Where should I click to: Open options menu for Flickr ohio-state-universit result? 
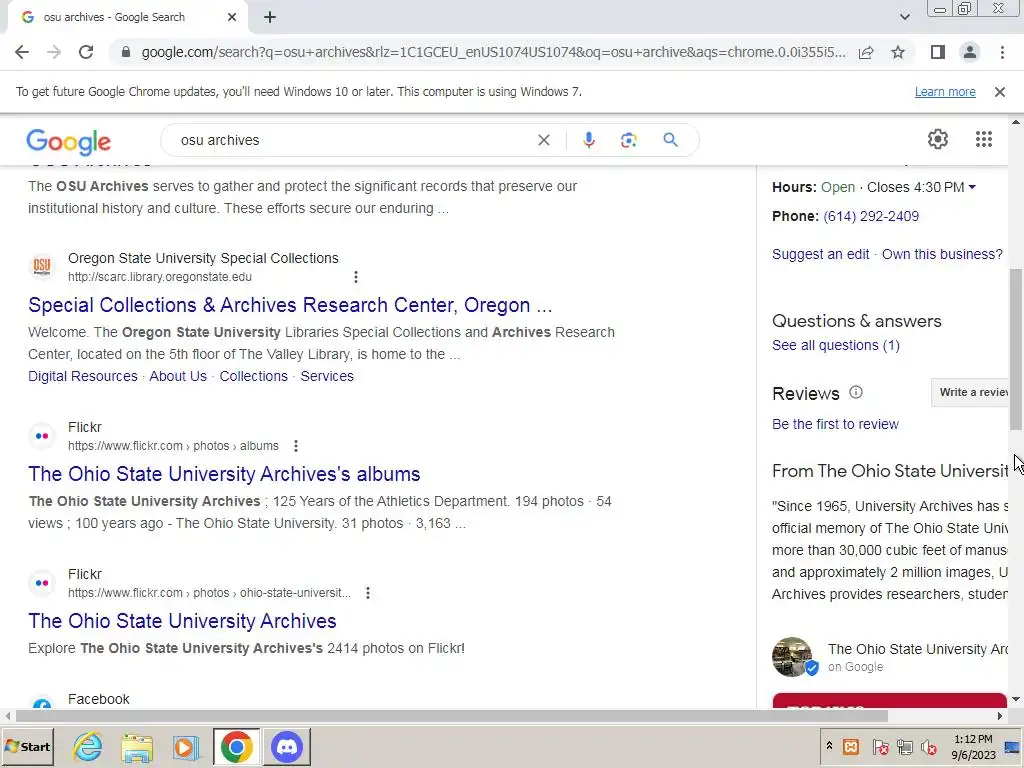pos(368,593)
